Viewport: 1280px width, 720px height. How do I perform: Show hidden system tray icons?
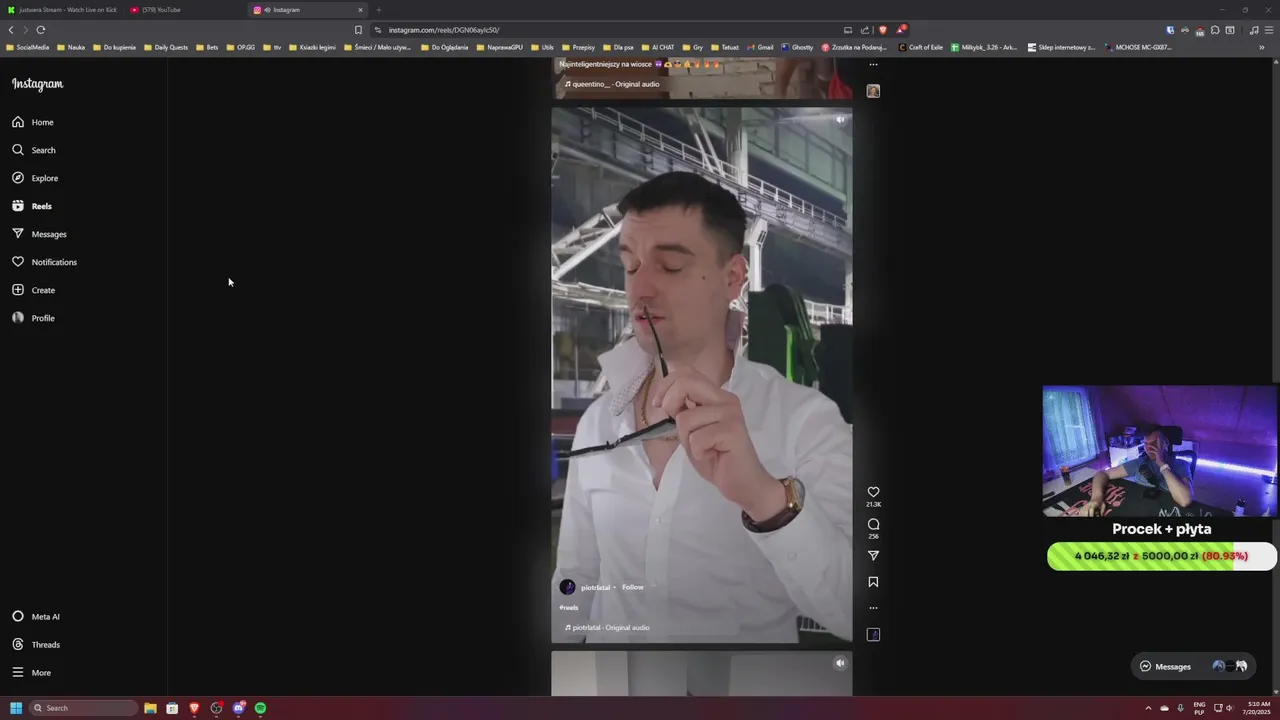click(1148, 708)
